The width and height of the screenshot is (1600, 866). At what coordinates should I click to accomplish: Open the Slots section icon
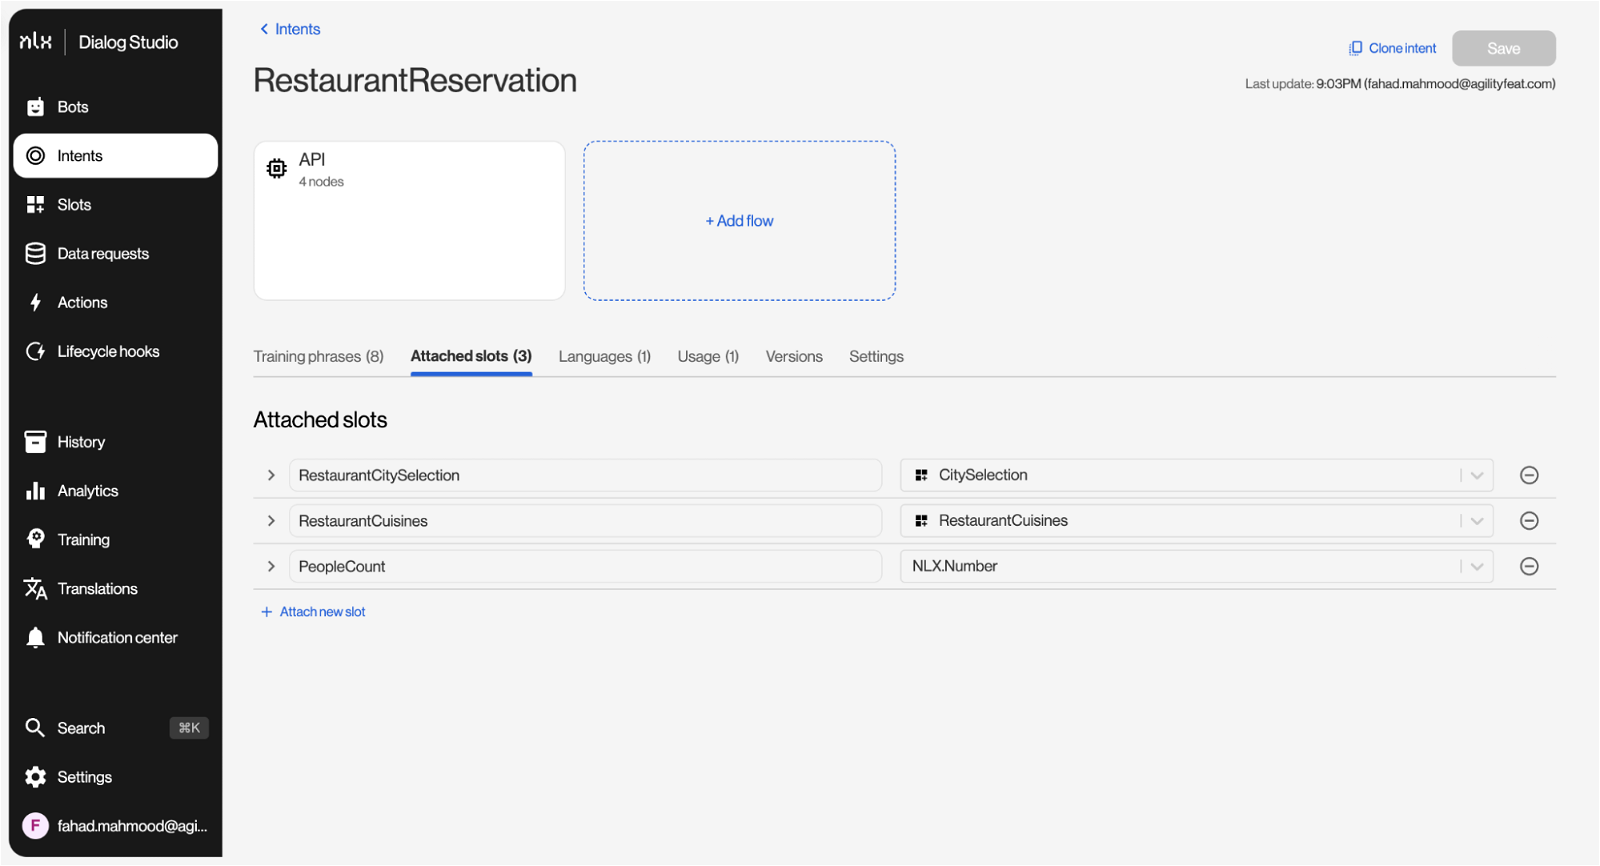click(36, 205)
